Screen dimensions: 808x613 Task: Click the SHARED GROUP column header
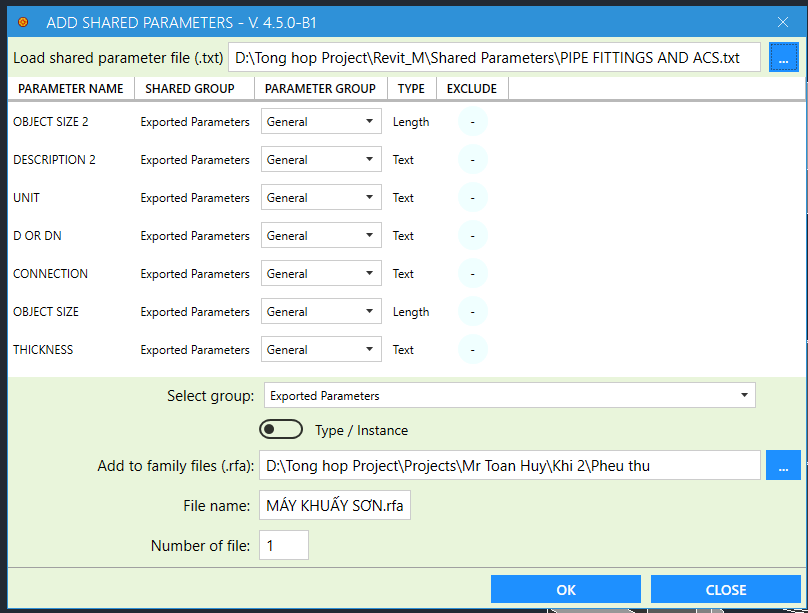pyautogui.click(x=190, y=89)
